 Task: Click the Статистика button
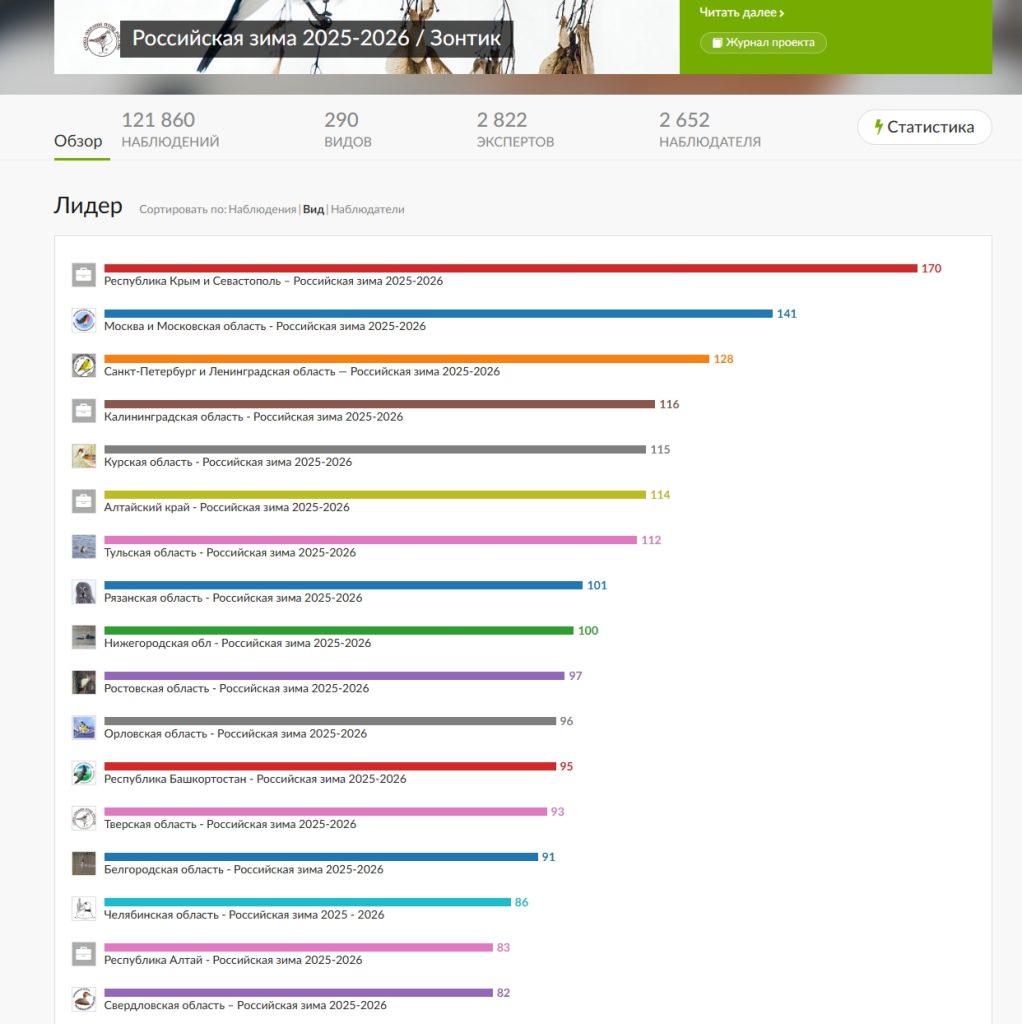923,127
